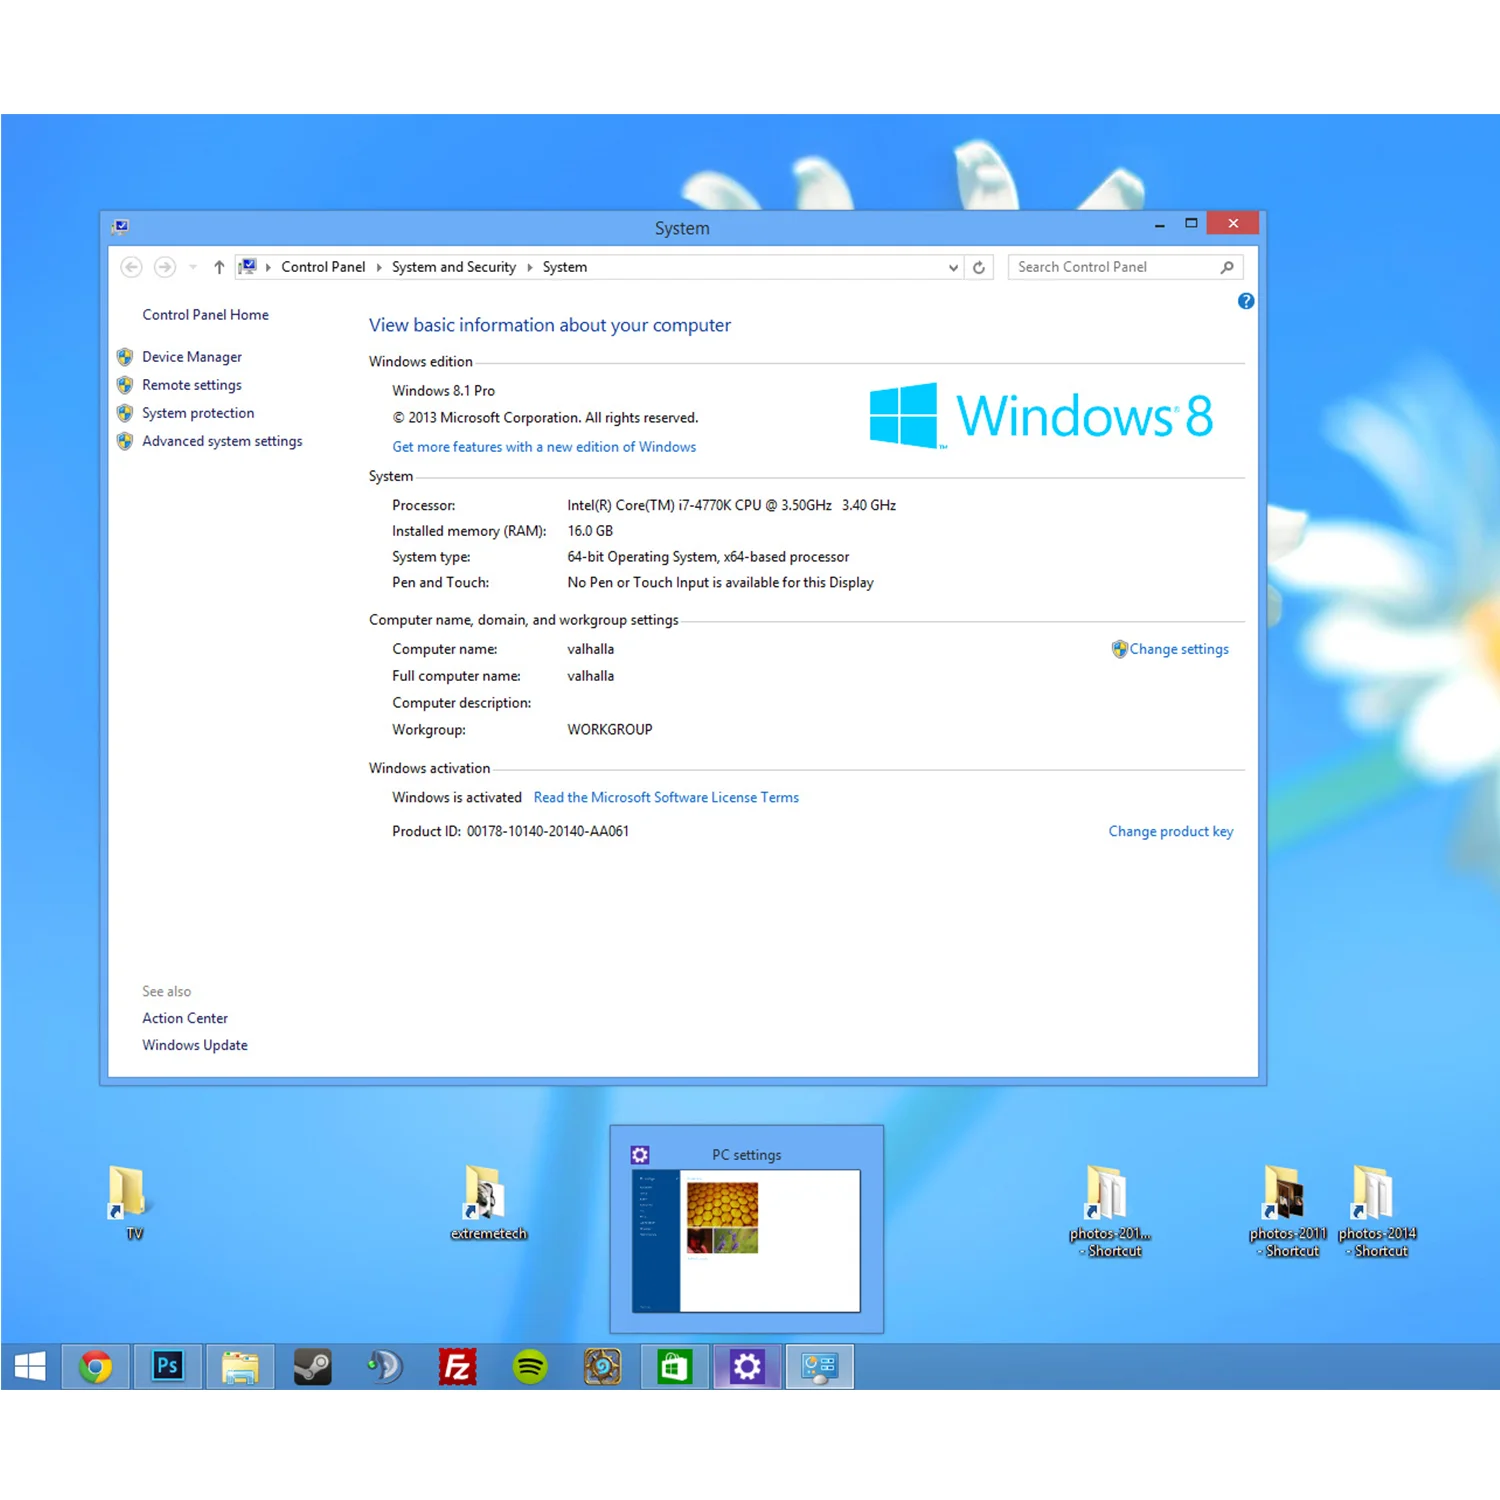Open the blue Help question mark

(x=1246, y=301)
